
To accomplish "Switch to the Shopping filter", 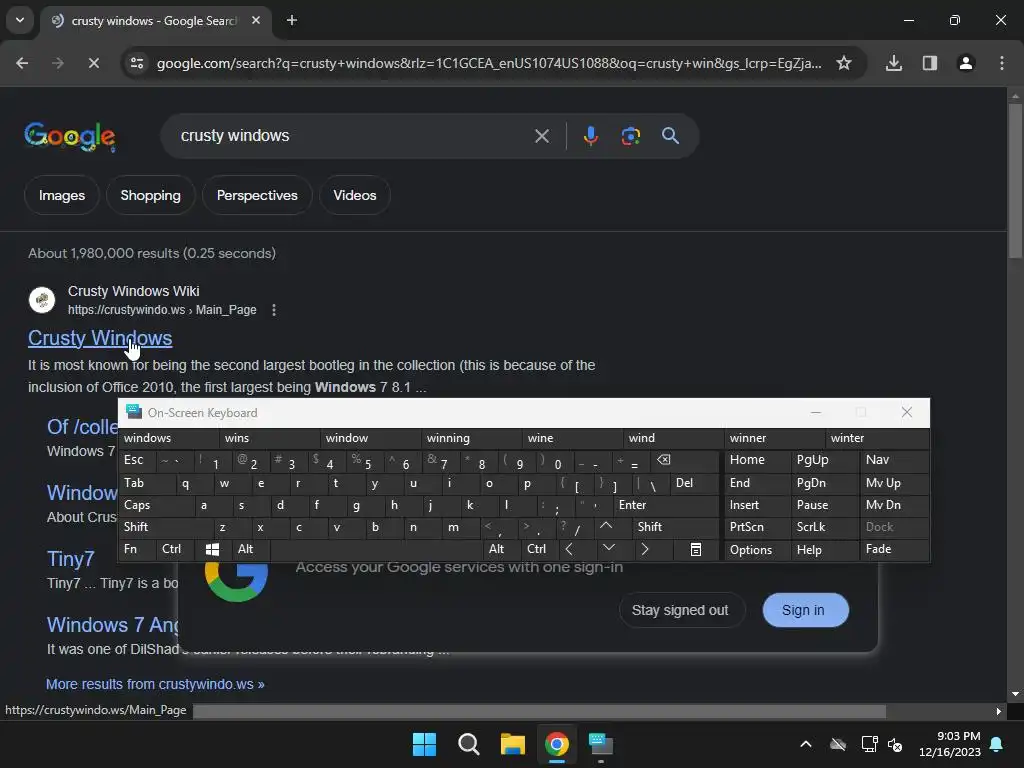I will pos(150,195).
